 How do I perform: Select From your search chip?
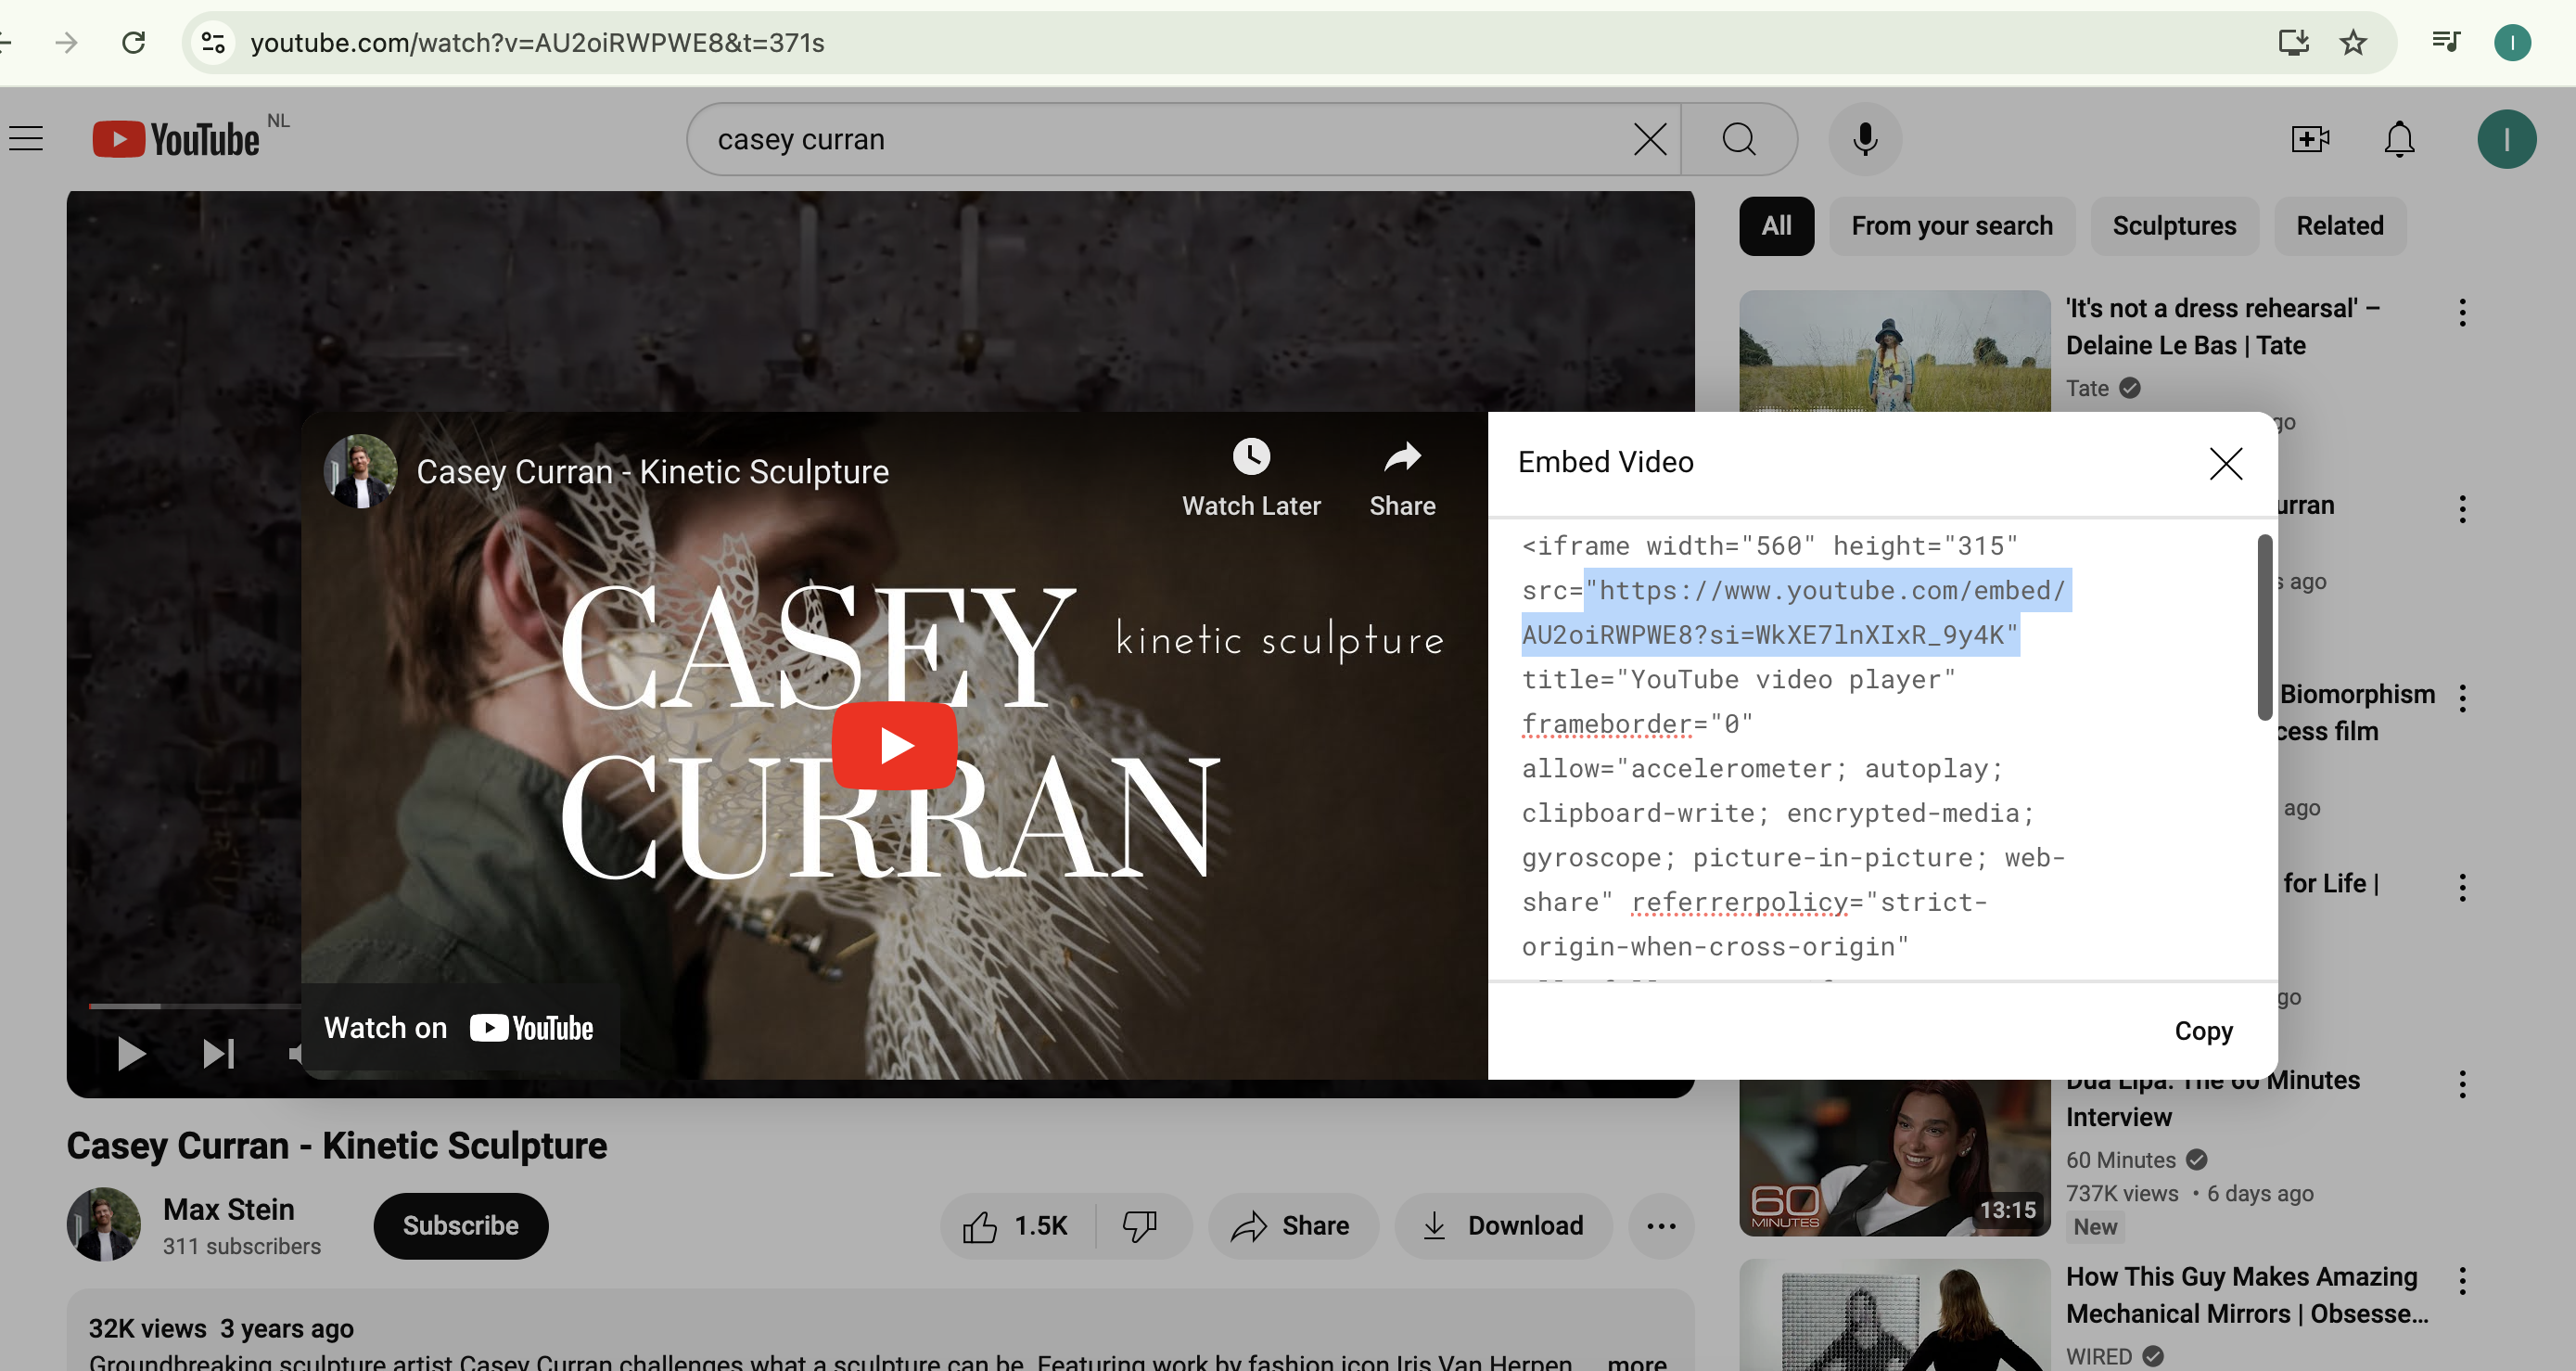[1952, 226]
